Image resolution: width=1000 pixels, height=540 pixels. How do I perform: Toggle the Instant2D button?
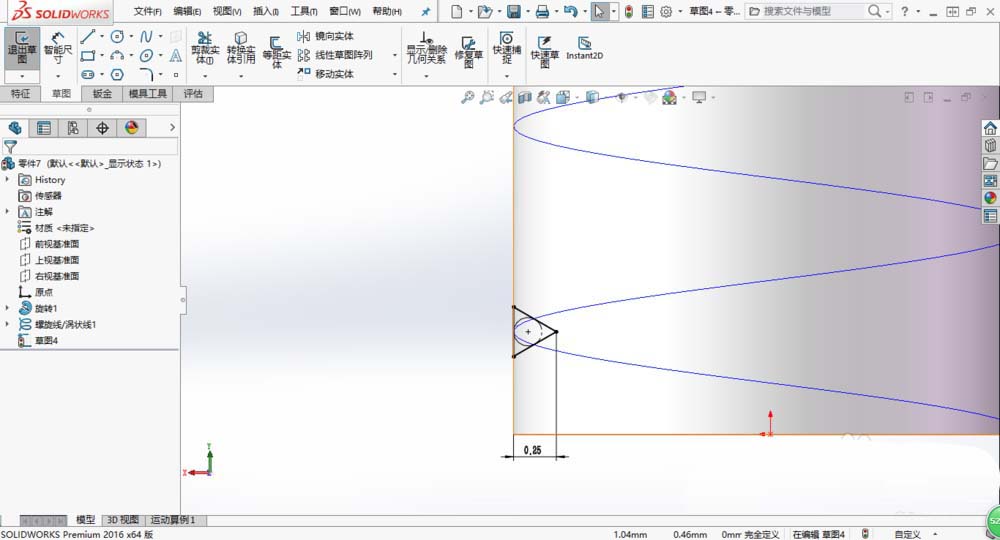(583, 48)
